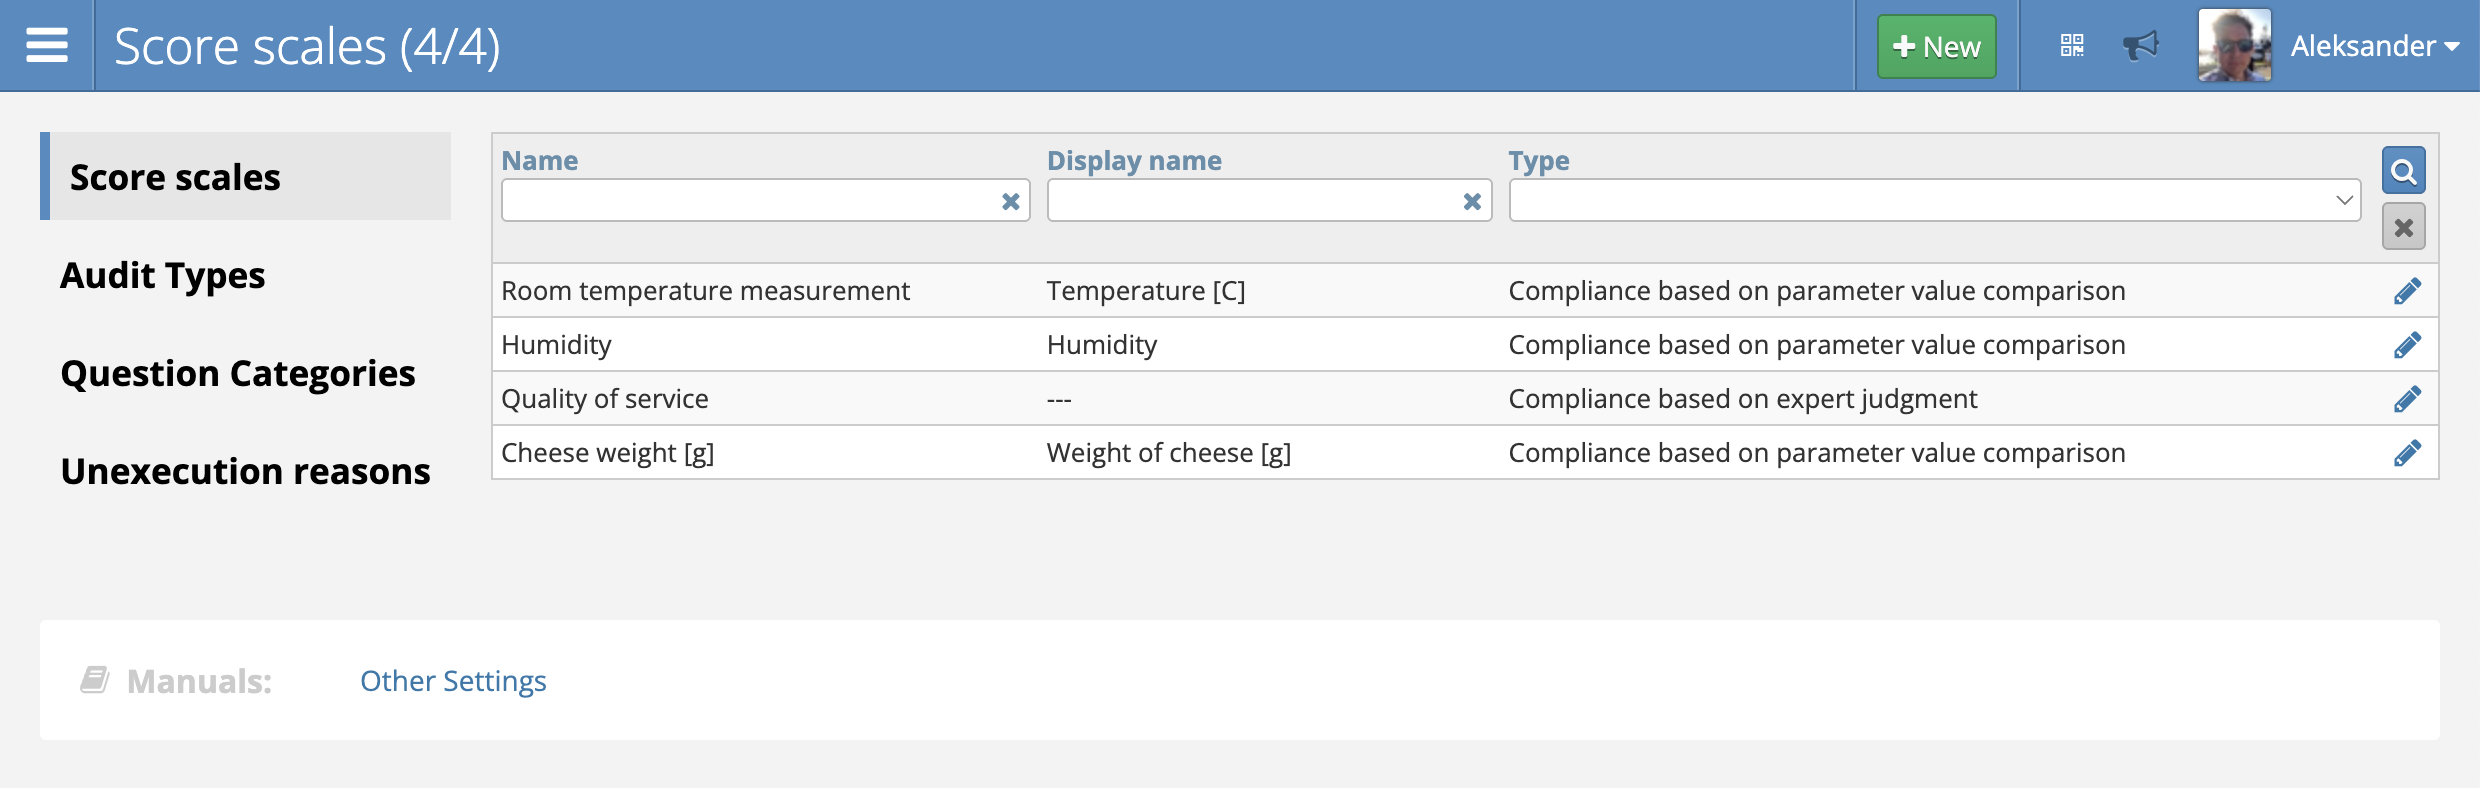Image resolution: width=2480 pixels, height=788 pixels.
Task: Select the Score scales sidebar item
Action: coord(175,177)
